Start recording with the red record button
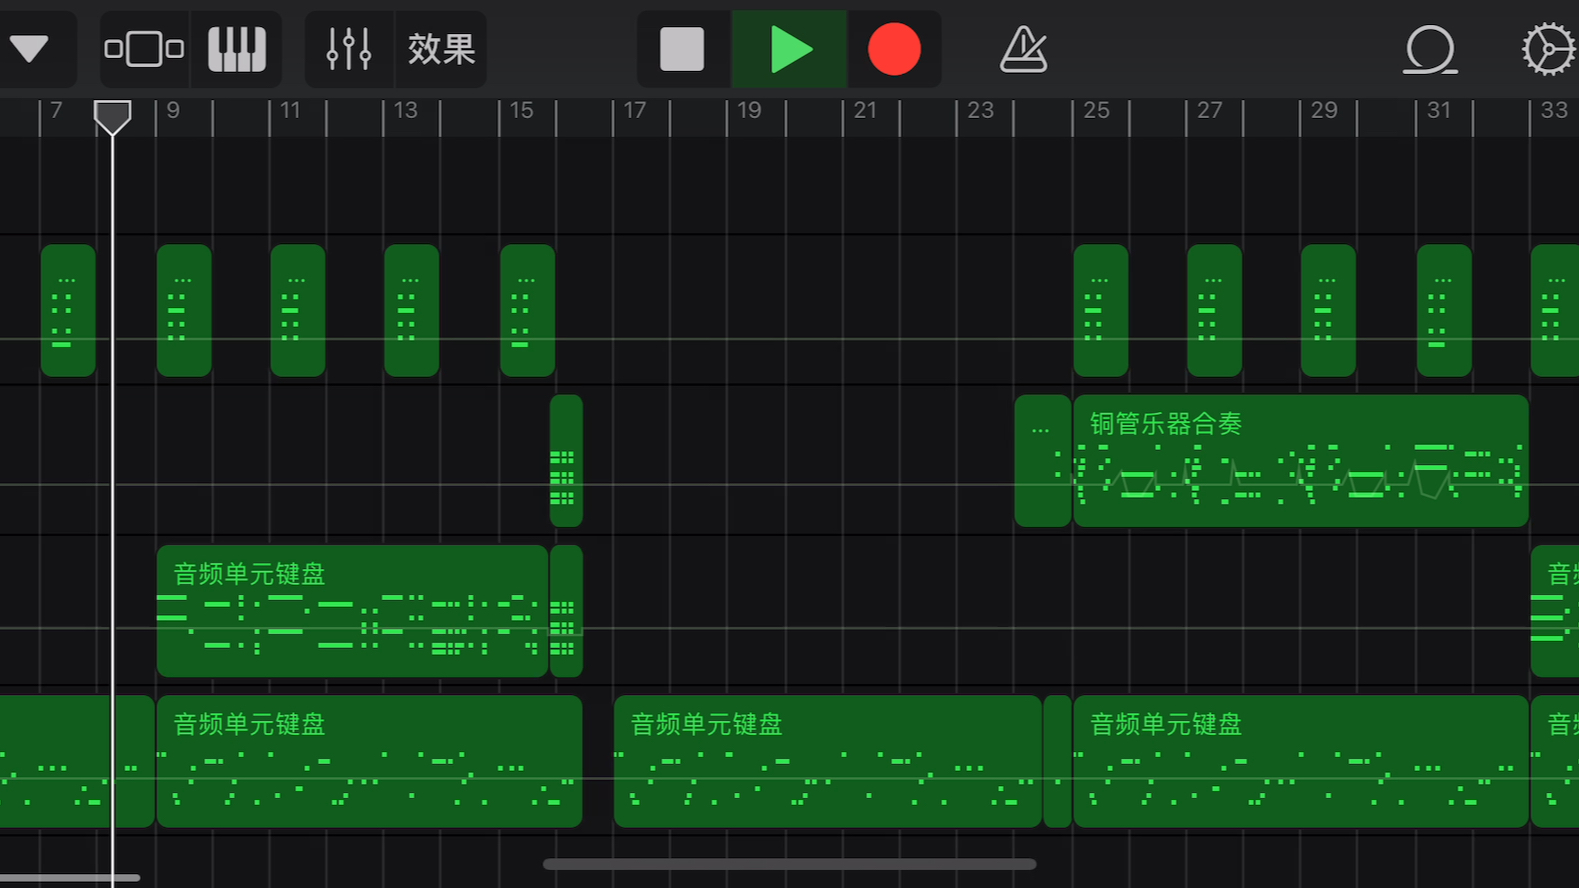The width and height of the screenshot is (1579, 888). pyautogui.click(x=894, y=49)
